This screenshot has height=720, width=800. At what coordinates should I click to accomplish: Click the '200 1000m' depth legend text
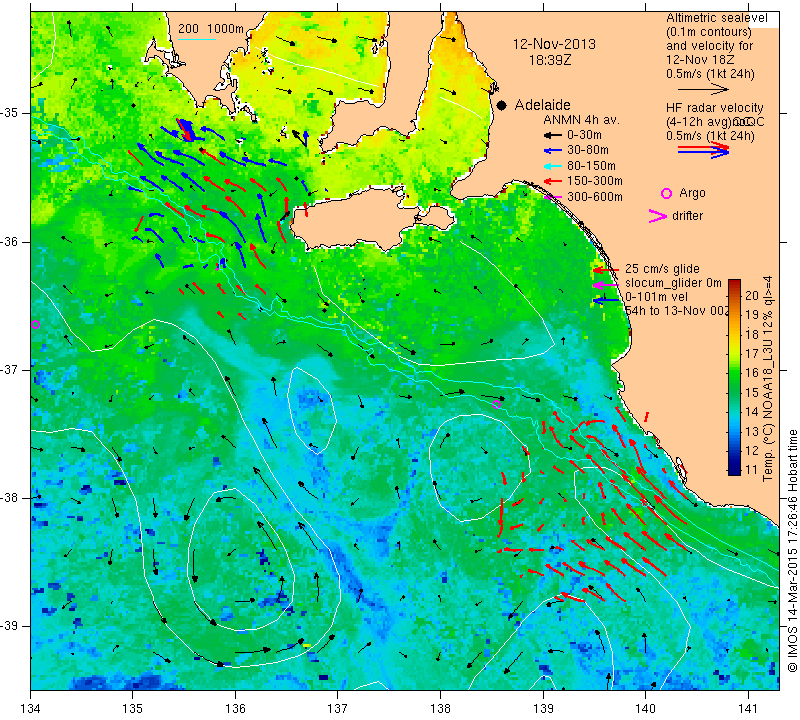(x=211, y=29)
